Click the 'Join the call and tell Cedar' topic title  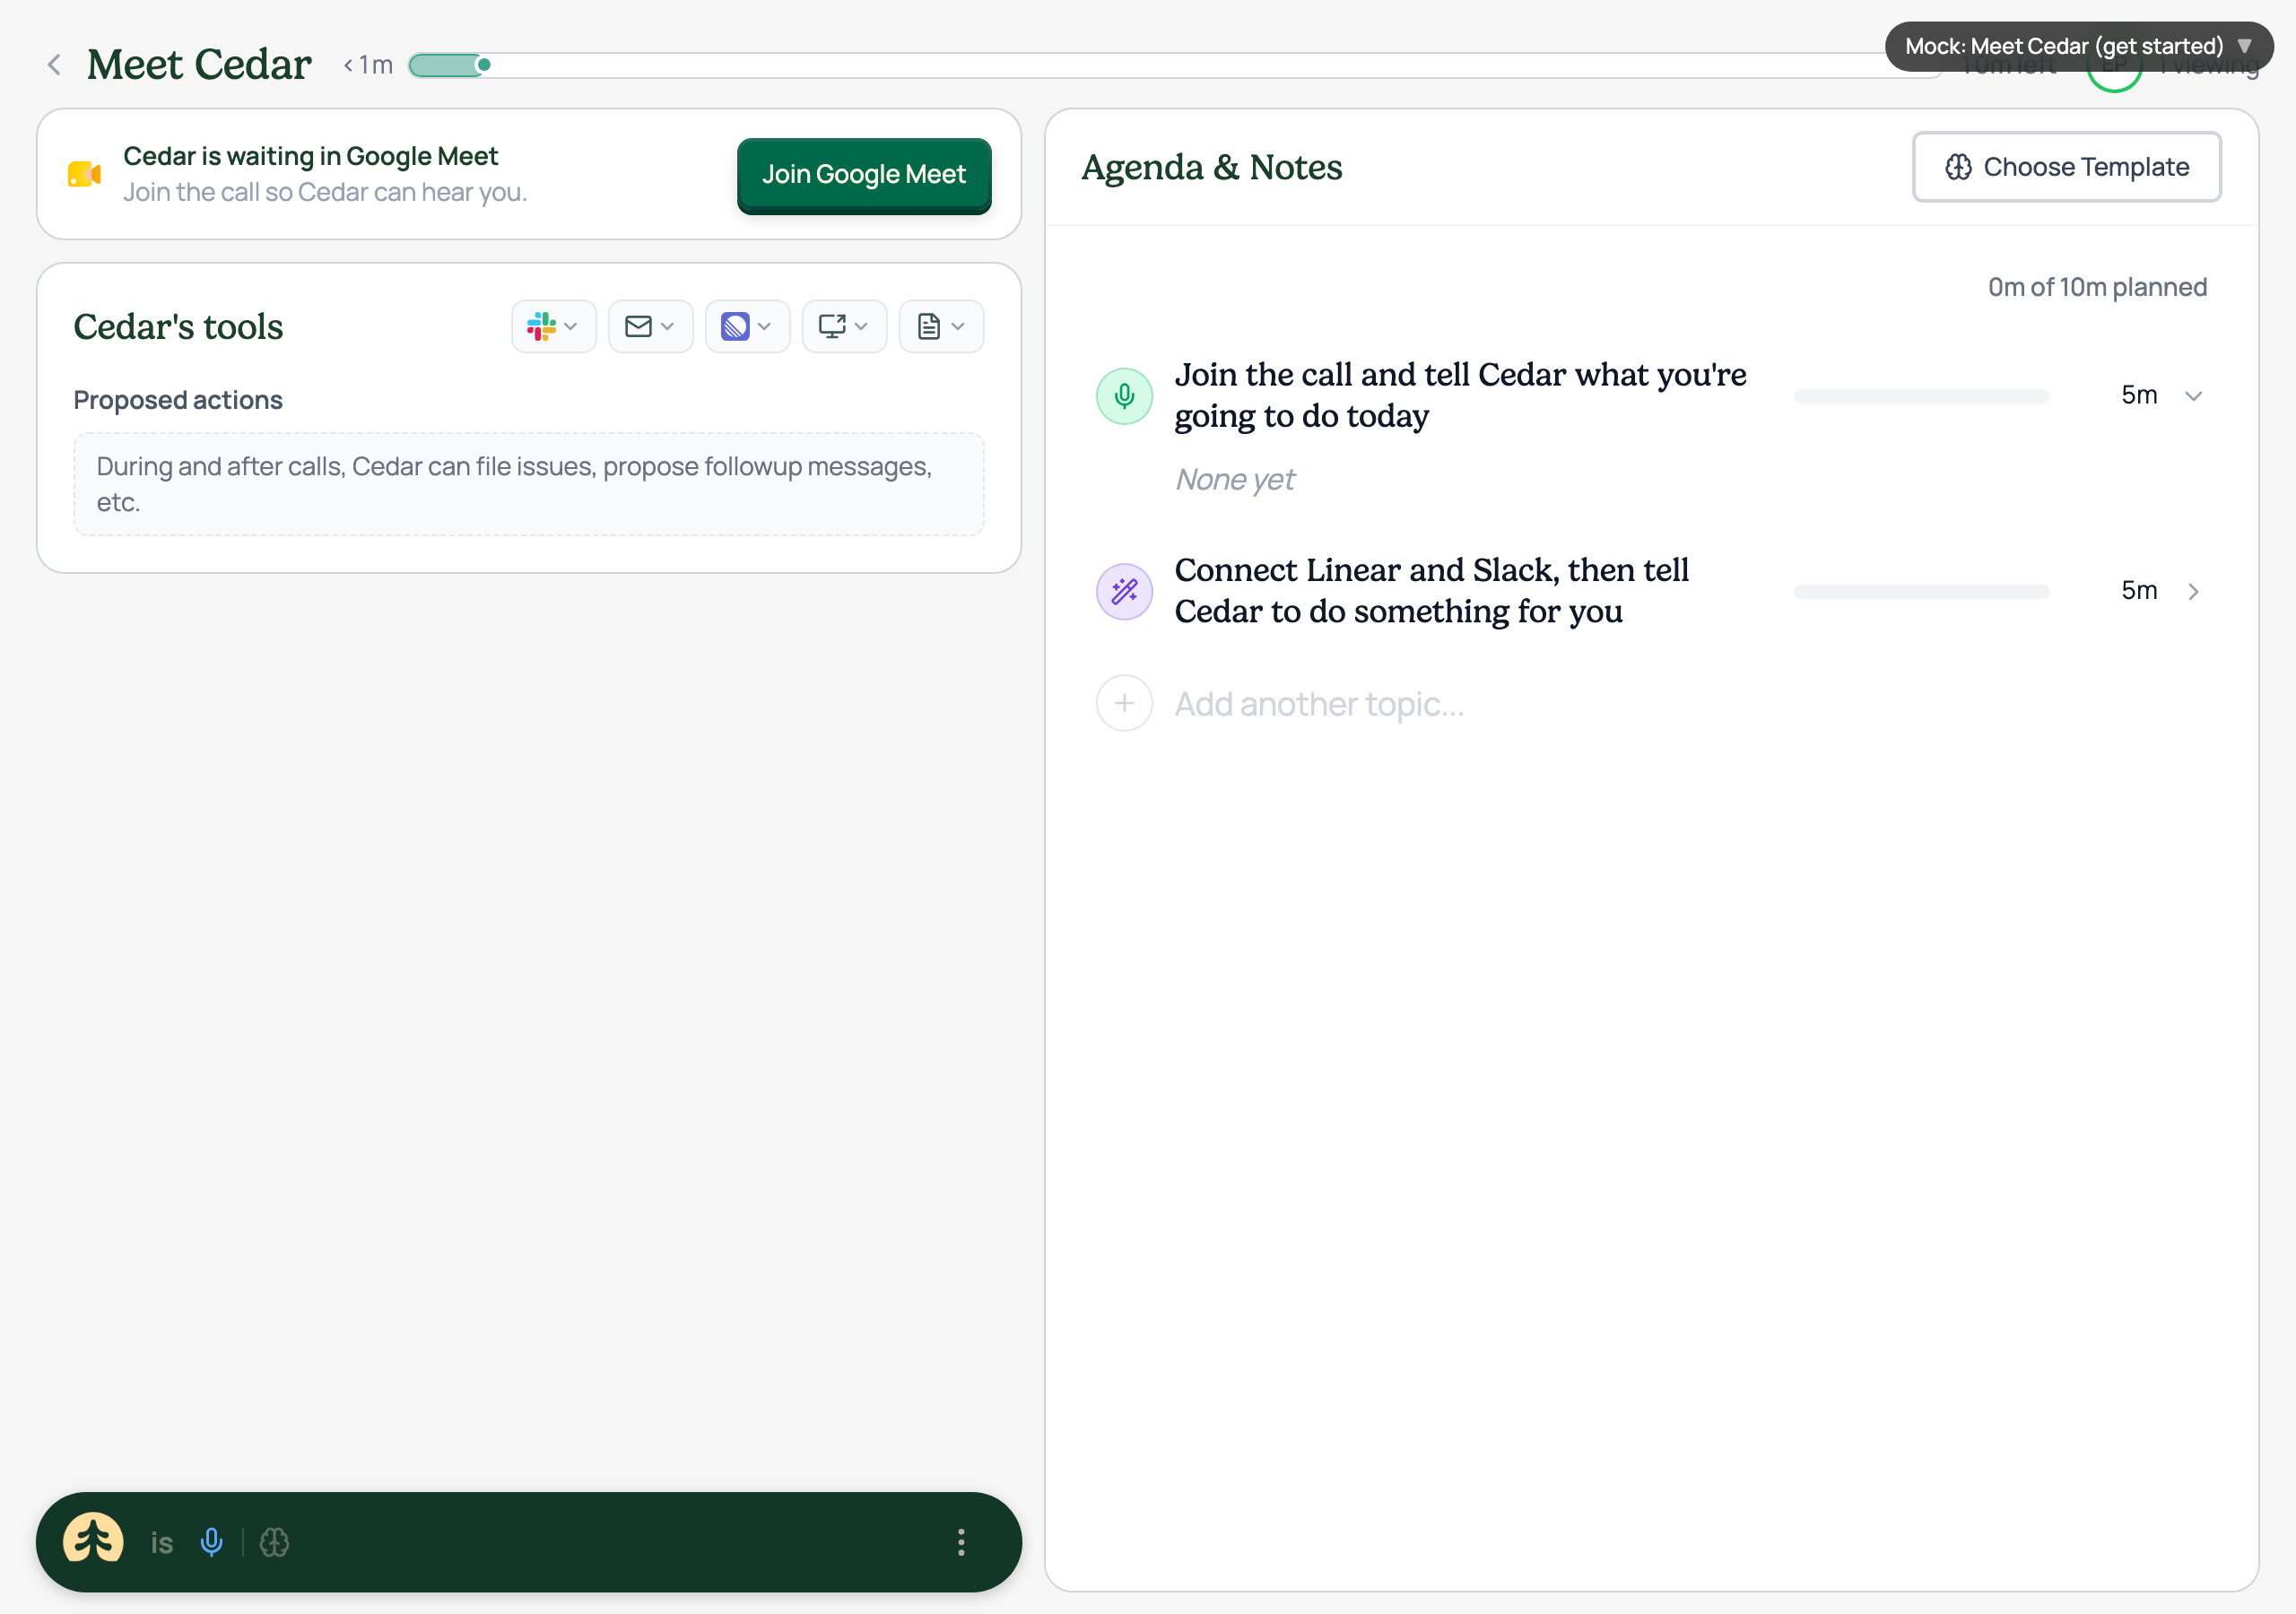click(x=1460, y=395)
